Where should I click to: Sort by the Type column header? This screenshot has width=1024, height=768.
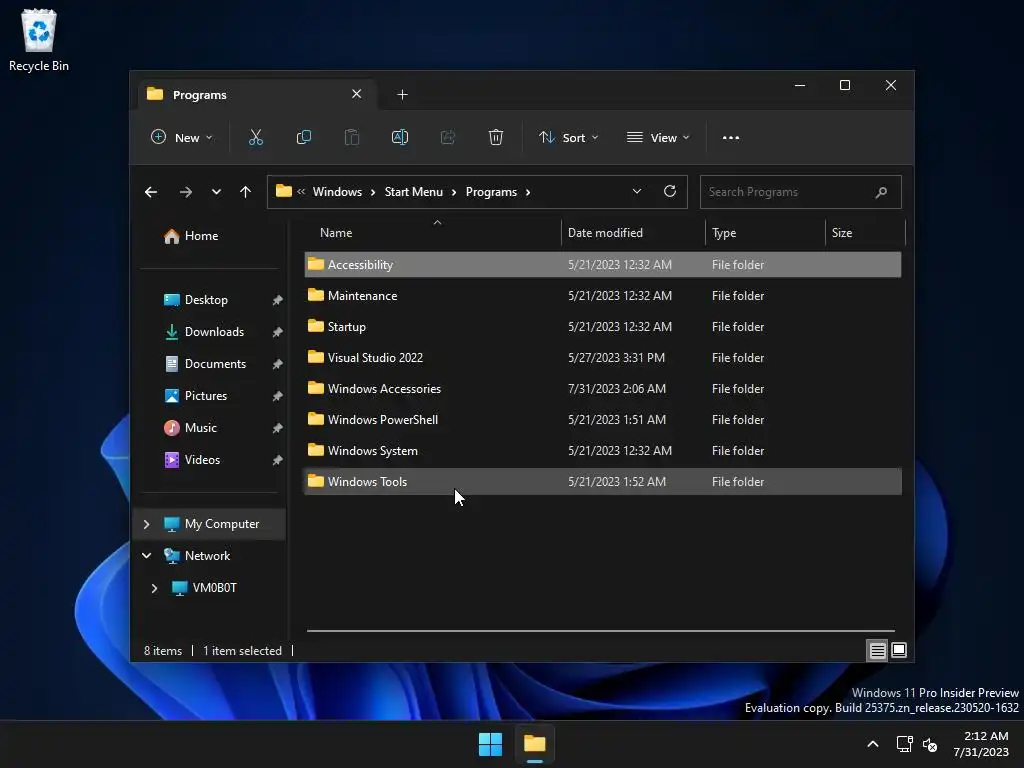(765, 232)
